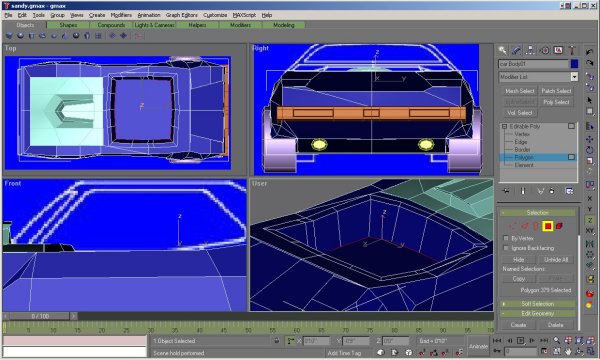Enable the Ignore Backfacing checkbox

click(x=506, y=248)
